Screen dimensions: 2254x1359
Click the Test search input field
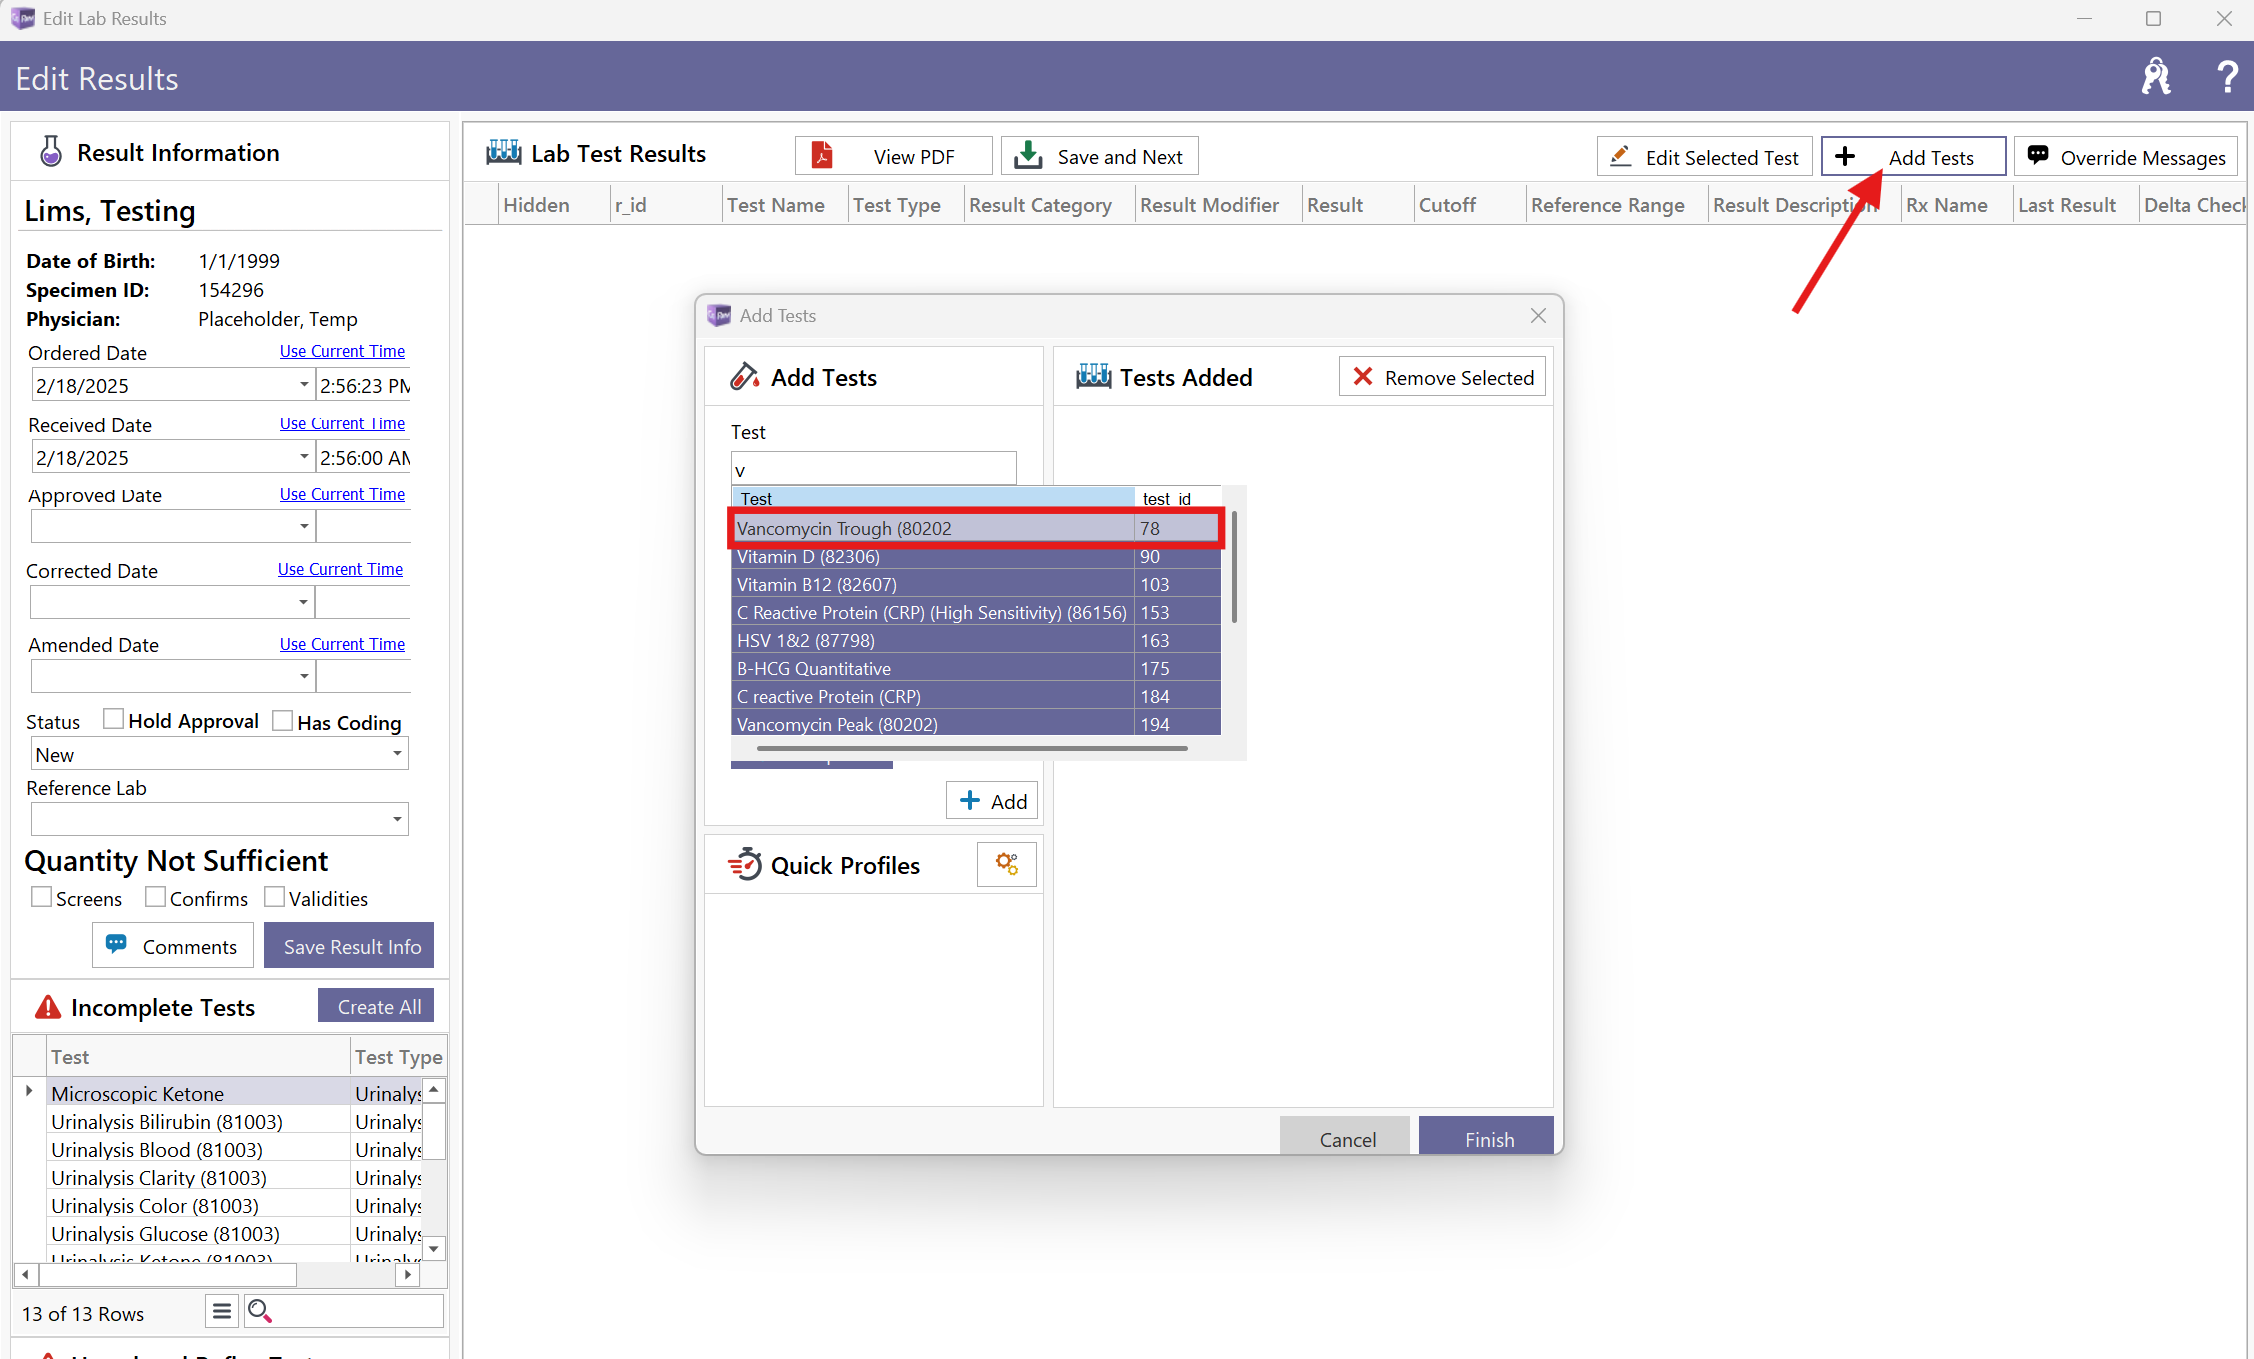click(873, 469)
